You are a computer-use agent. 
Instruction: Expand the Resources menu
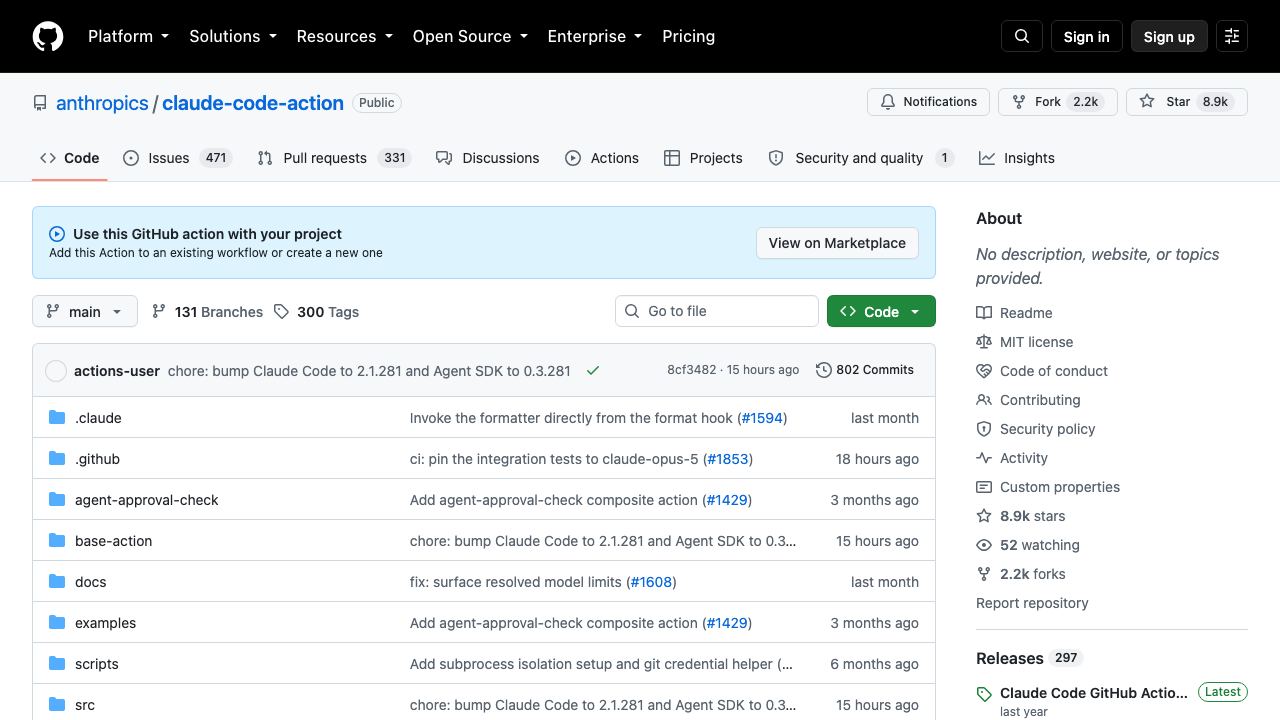click(x=345, y=36)
